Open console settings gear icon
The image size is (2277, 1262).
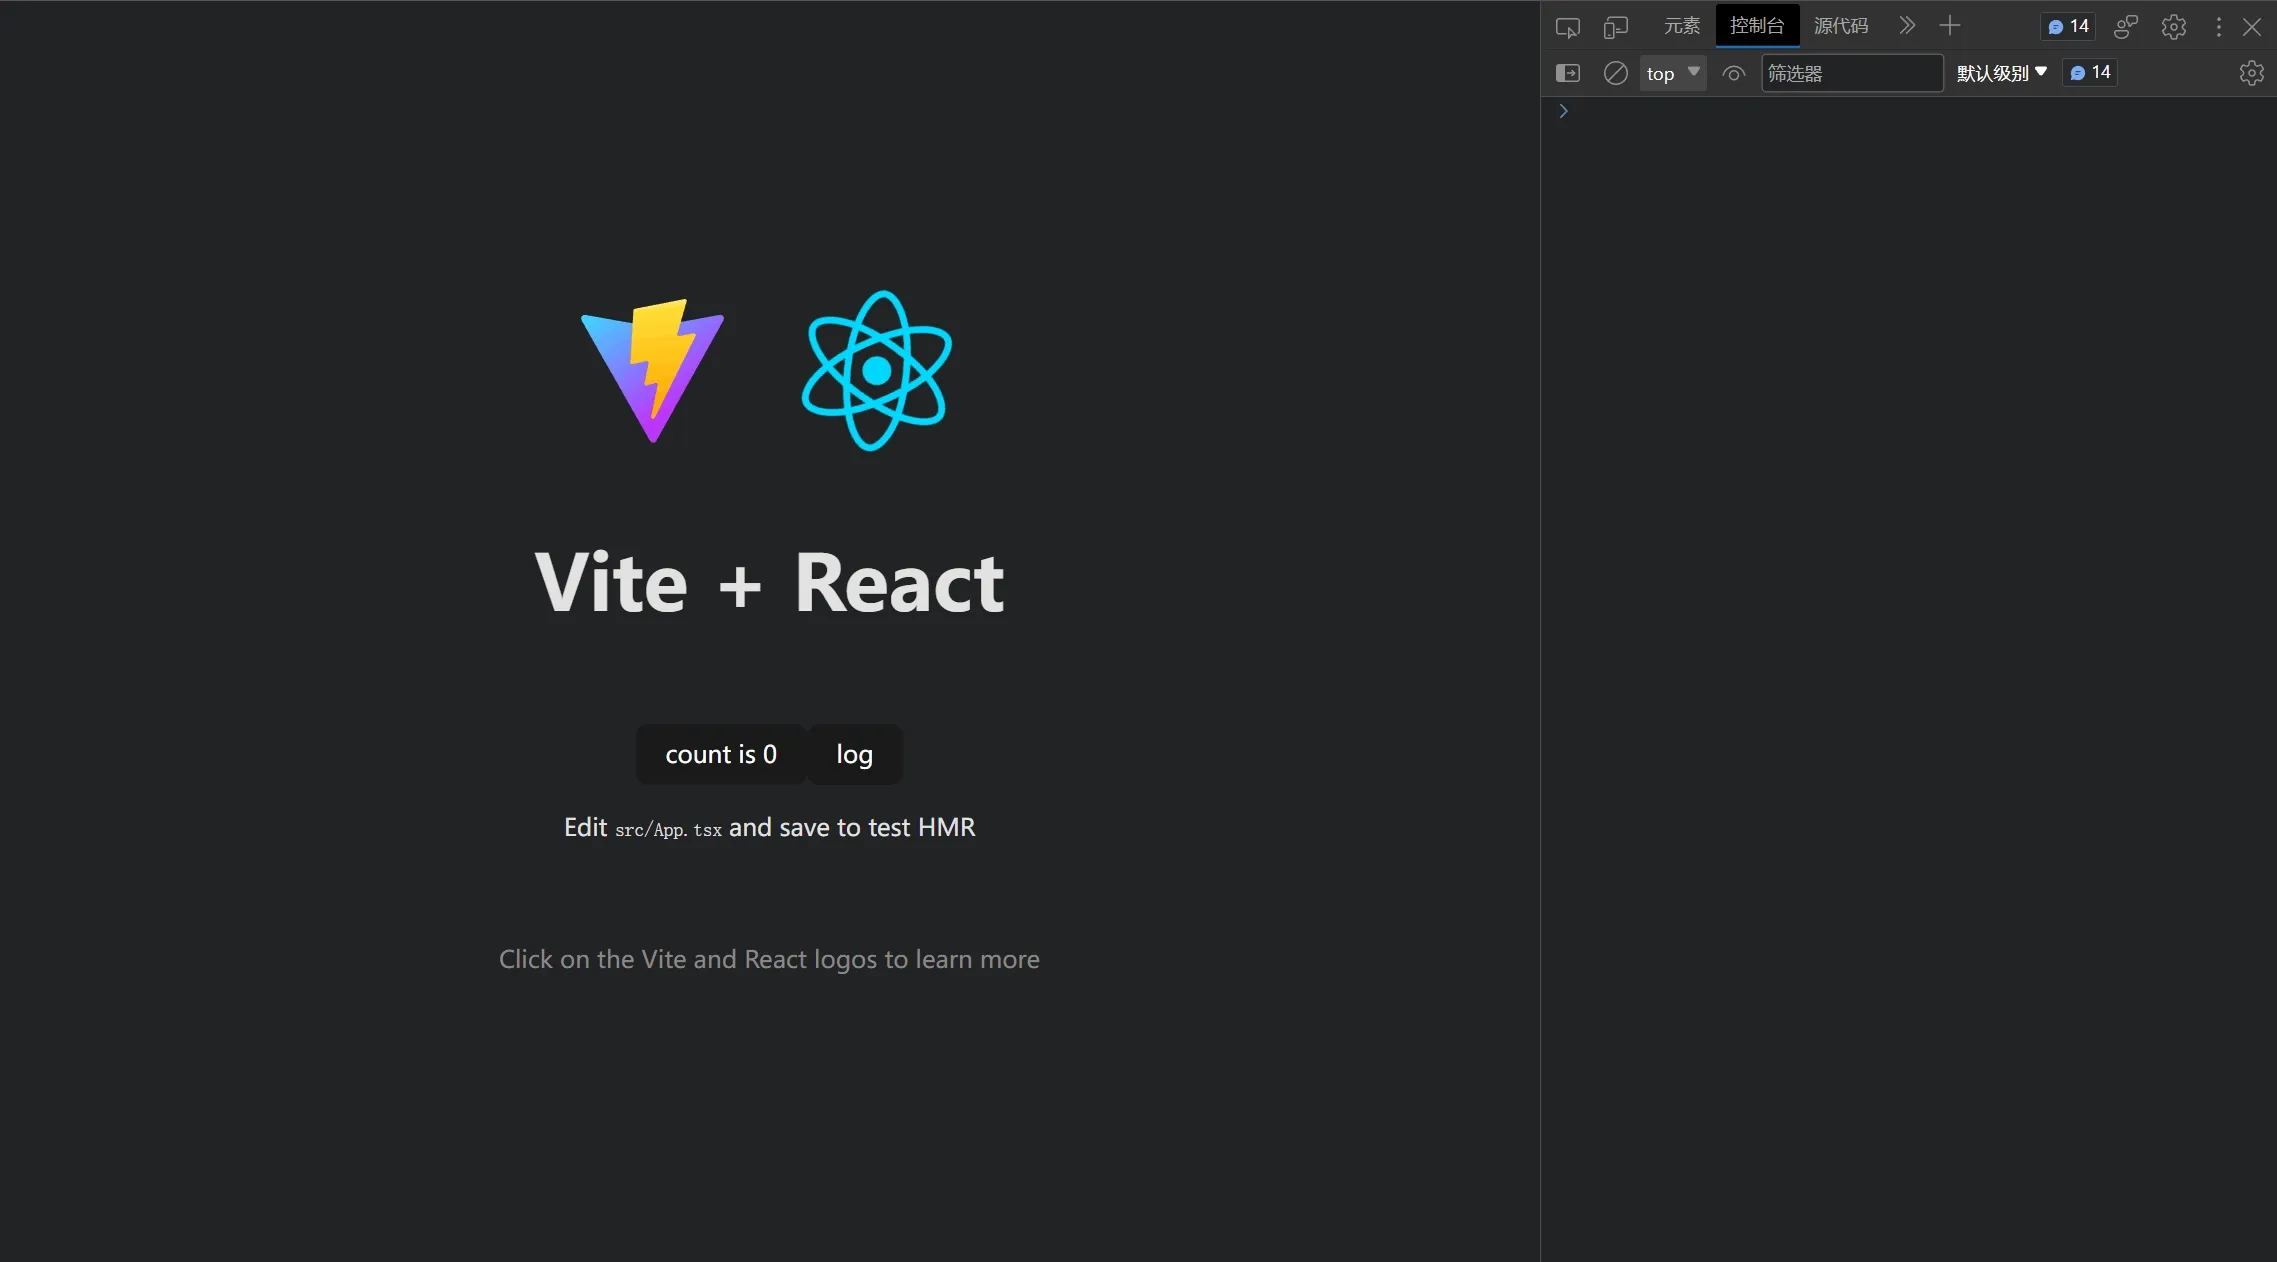[2250, 73]
